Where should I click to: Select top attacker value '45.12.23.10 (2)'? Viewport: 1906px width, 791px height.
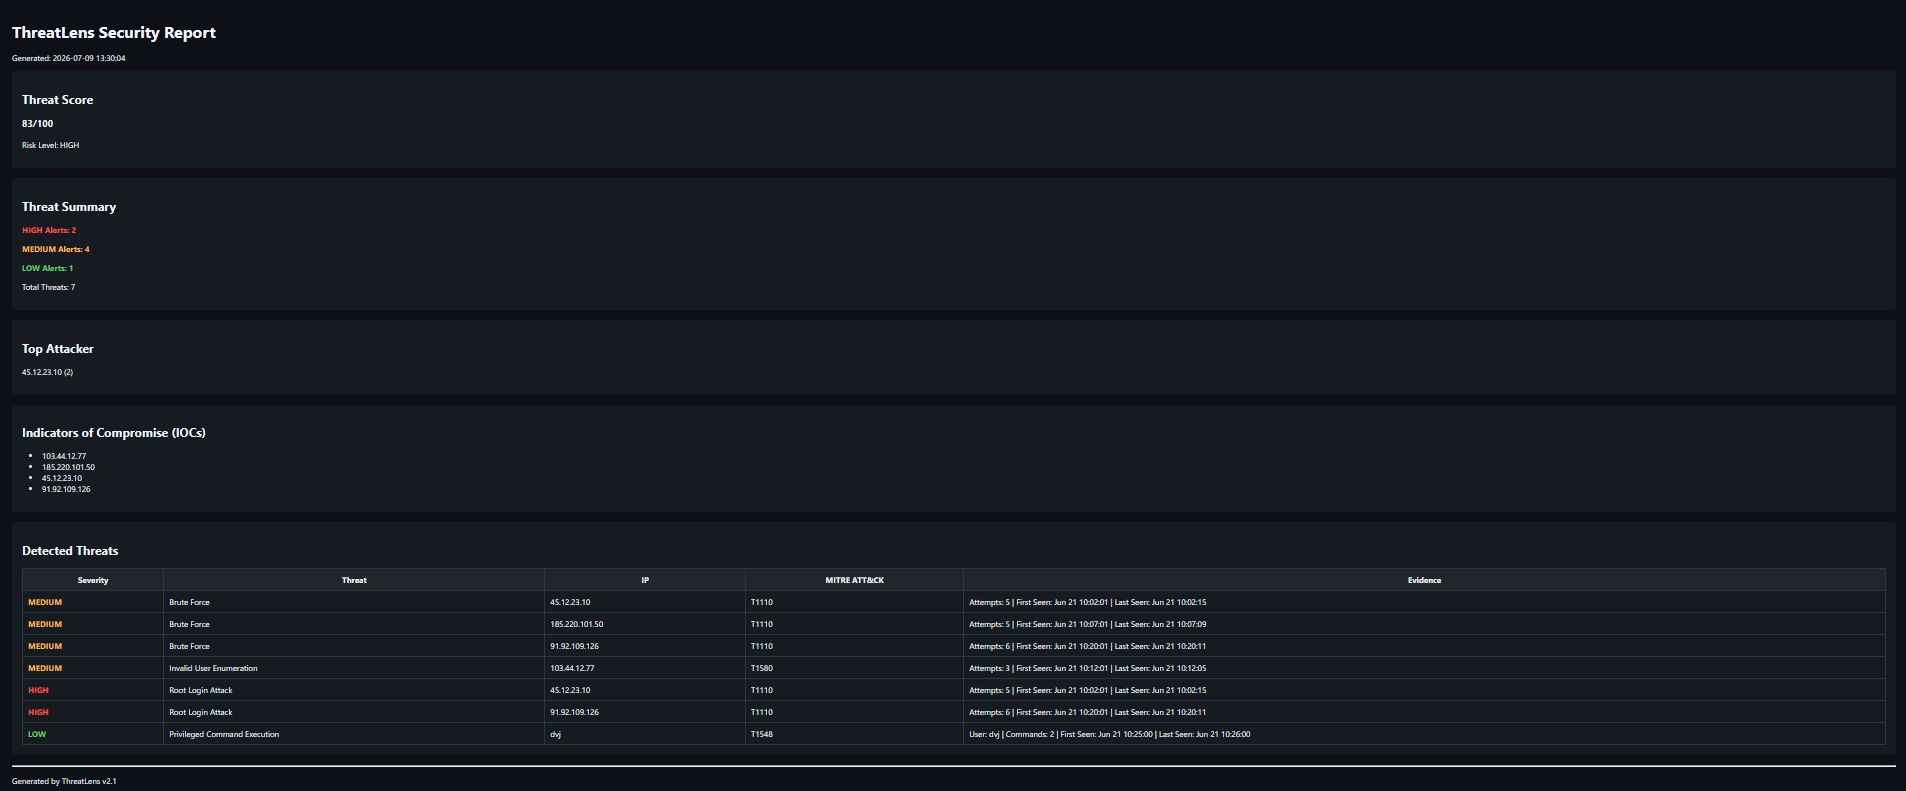click(x=48, y=372)
